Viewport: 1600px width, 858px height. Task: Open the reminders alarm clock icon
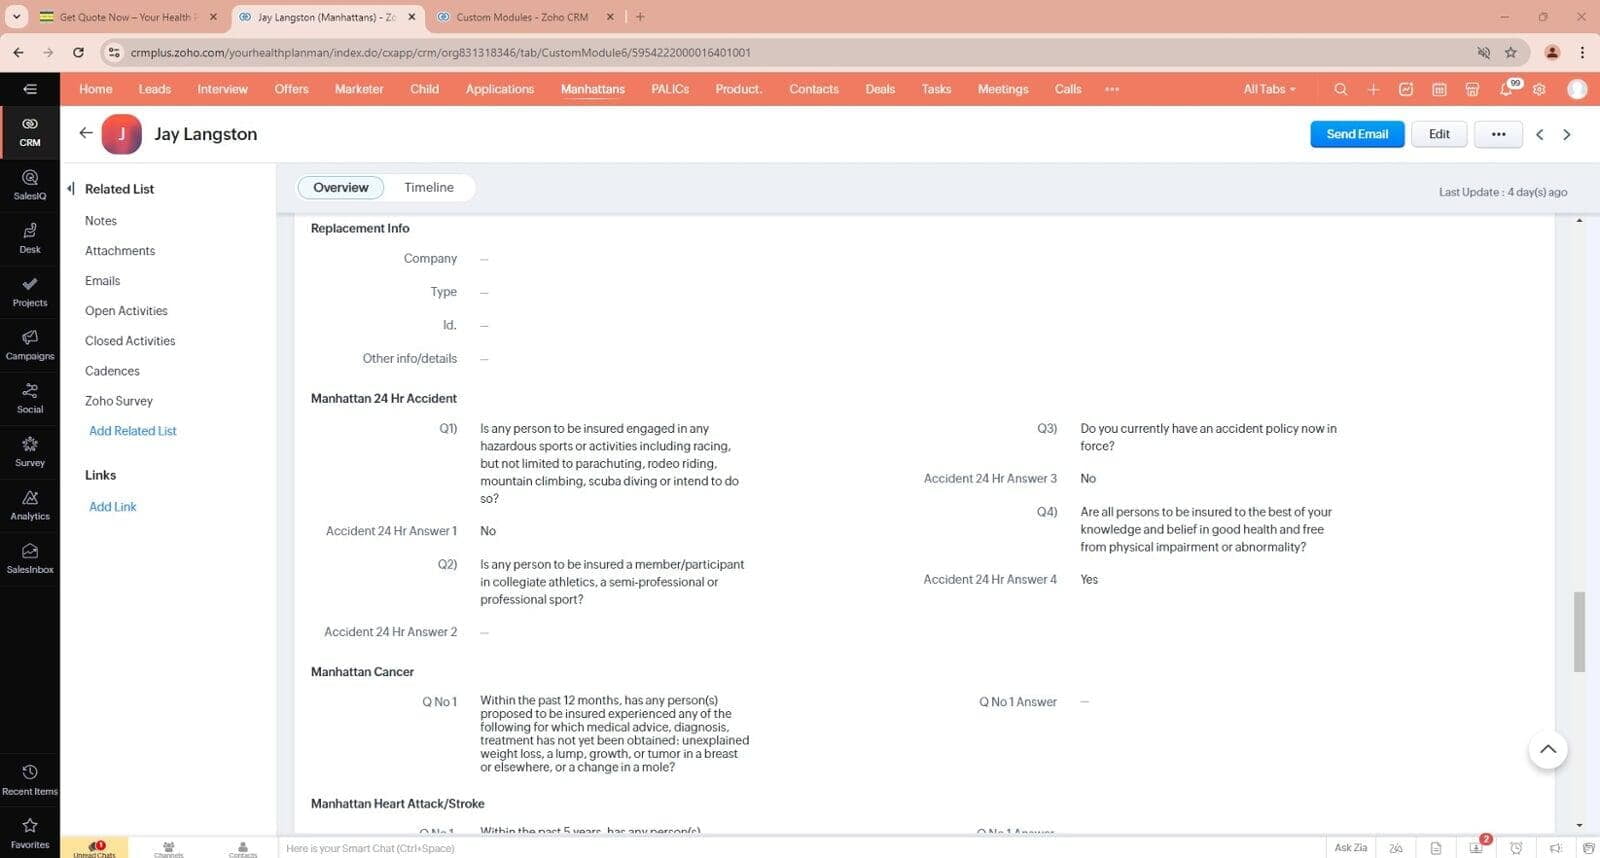click(x=1516, y=848)
